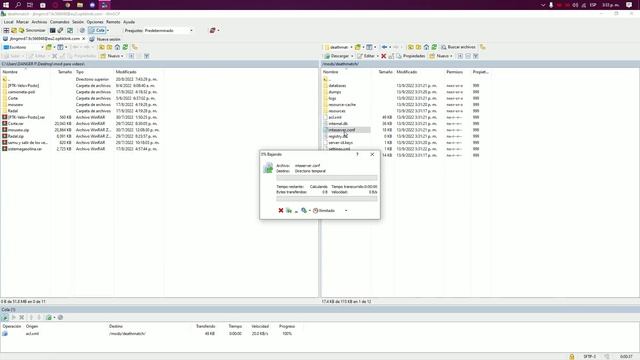Sort remote panel by Permisos column
Screen dimensions: 640x360
454,72
